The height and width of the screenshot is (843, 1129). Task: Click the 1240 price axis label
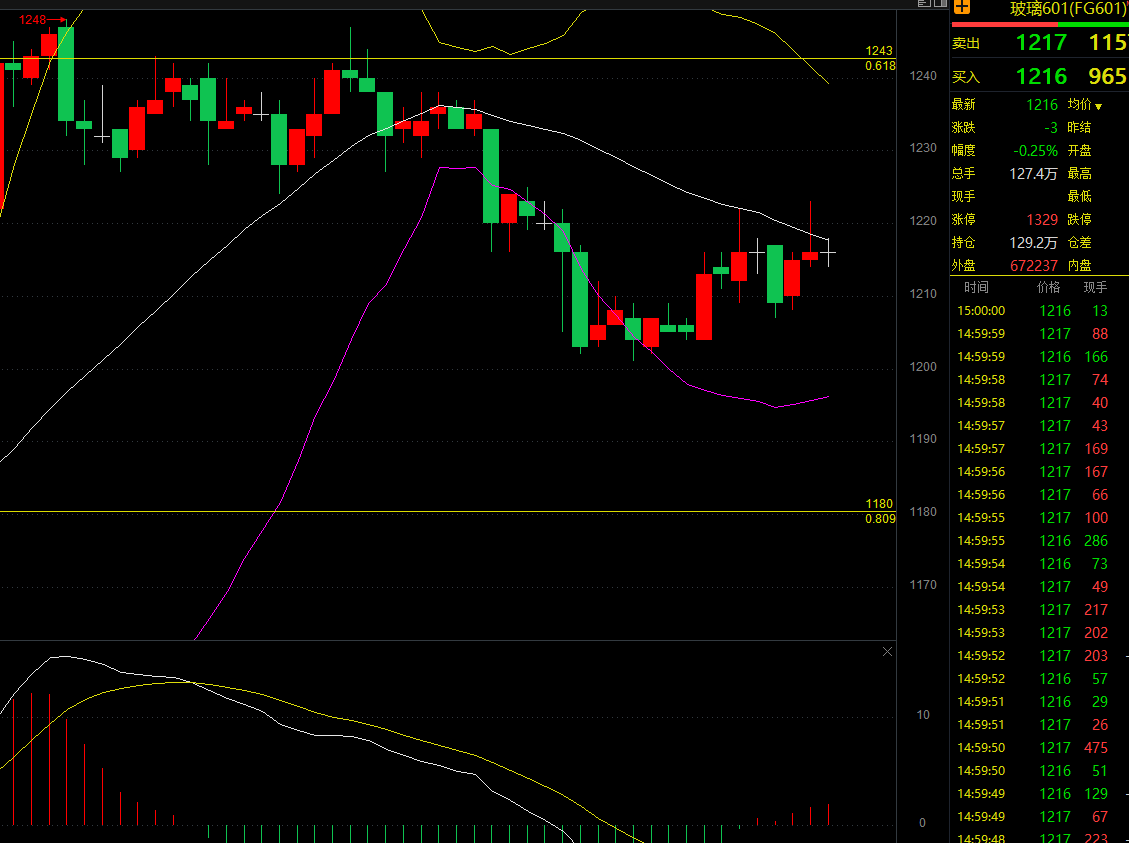(923, 76)
